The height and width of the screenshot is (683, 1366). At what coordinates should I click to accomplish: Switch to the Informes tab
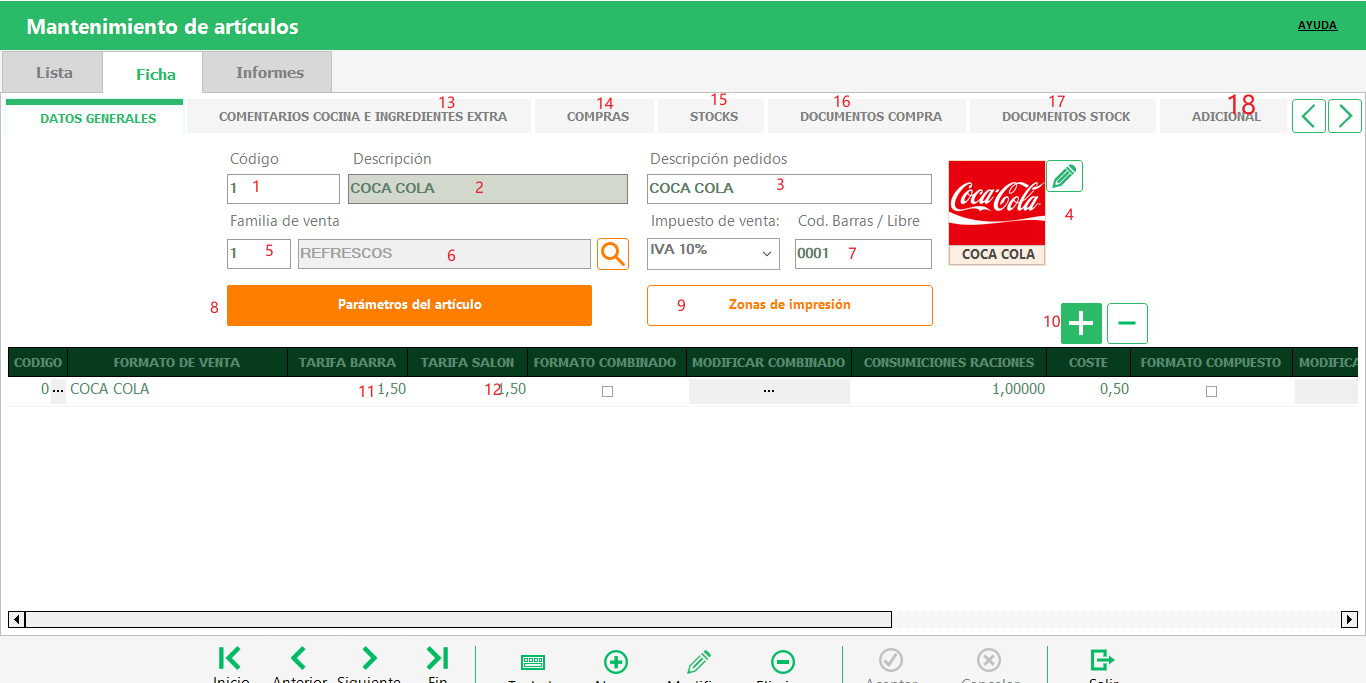(269, 73)
